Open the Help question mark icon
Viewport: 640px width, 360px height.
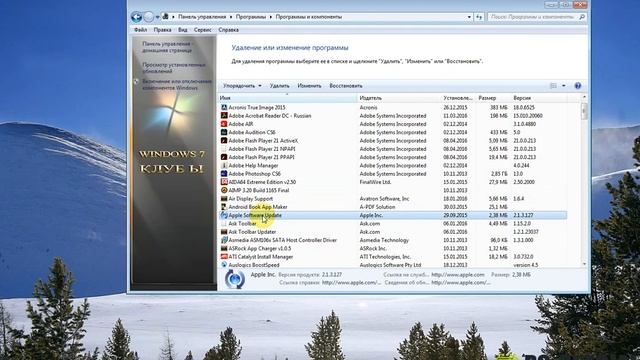coord(578,86)
